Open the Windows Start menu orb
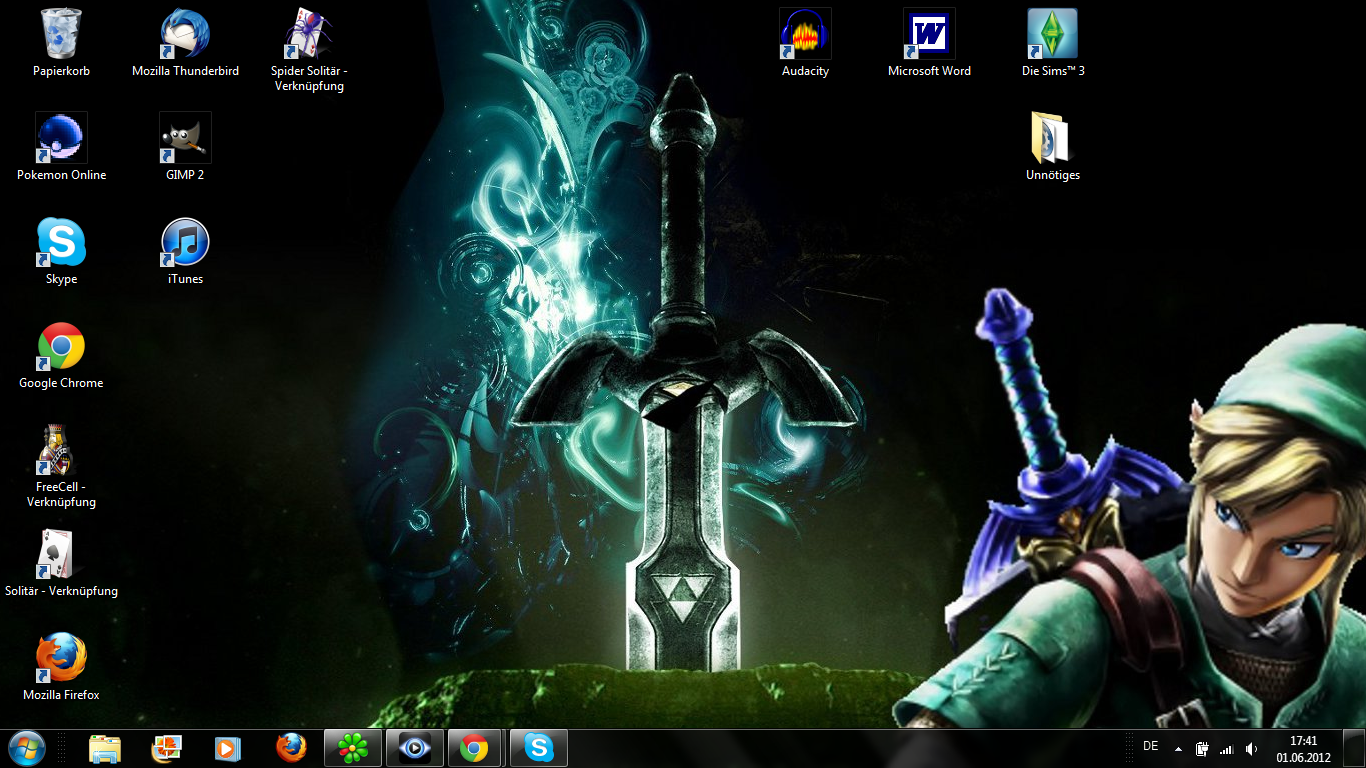This screenshot has height=768, width=1366. tap(27, 748)
